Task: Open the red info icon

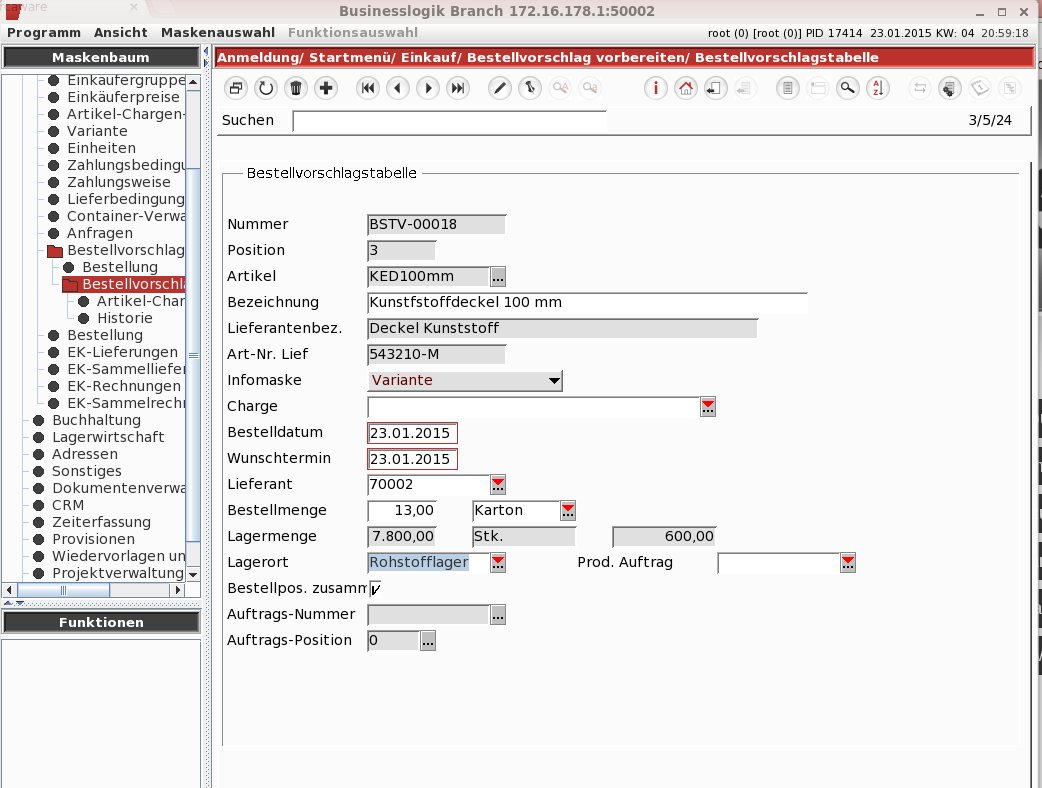Action: pos(655,88)
